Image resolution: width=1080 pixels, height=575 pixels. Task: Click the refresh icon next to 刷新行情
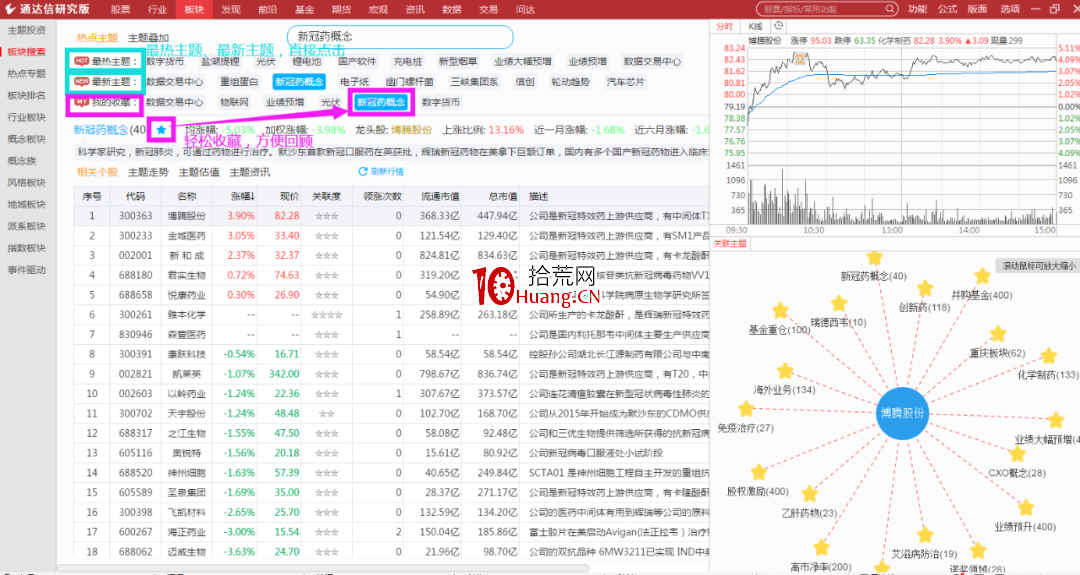coord(362,171)
